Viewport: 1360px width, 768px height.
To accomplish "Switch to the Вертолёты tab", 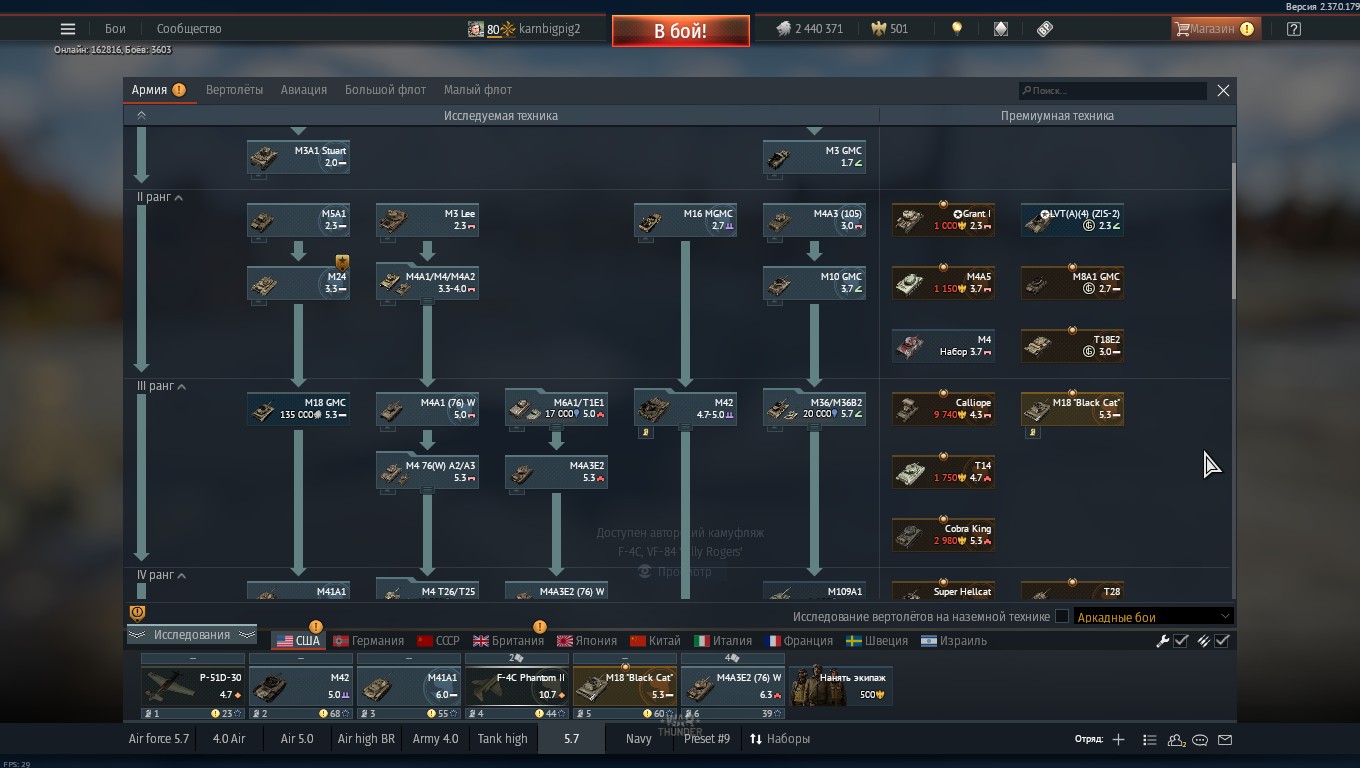I will pyautogui.click(x=234, y=90).
